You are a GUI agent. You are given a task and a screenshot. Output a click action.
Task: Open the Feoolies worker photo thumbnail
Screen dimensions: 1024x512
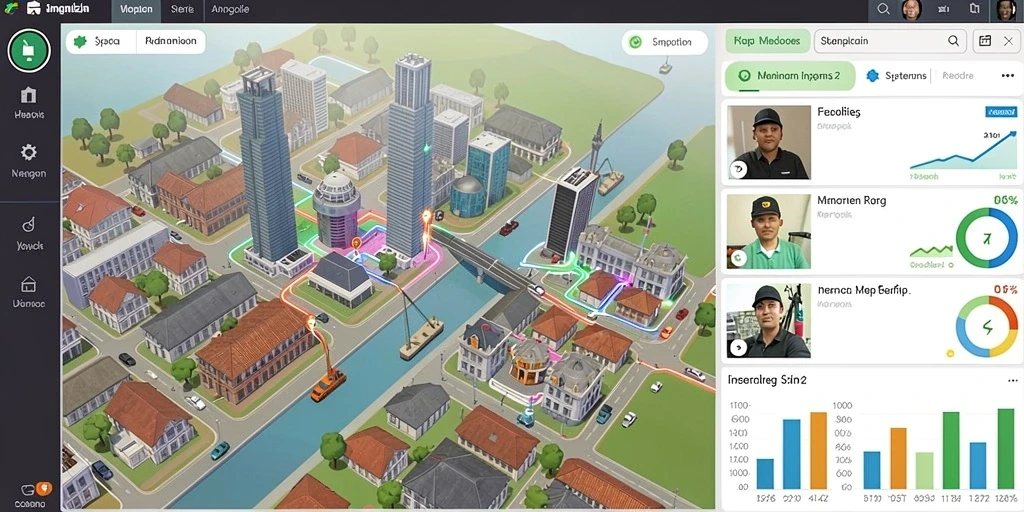769,142
